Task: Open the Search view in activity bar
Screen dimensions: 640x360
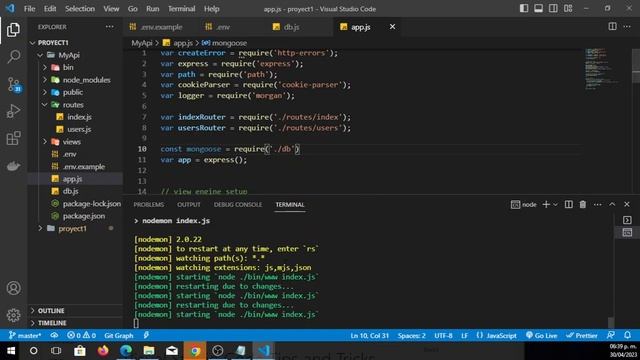Action: 13,57
